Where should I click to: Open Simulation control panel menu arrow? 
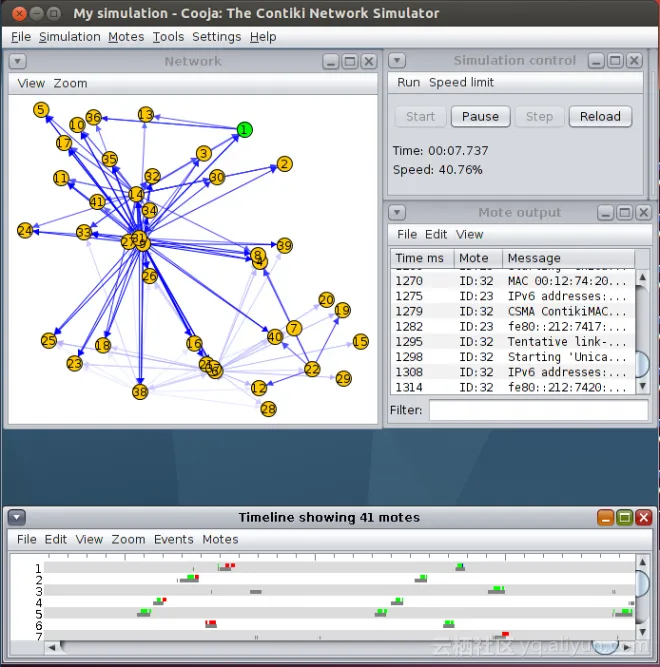coord(397,61)
